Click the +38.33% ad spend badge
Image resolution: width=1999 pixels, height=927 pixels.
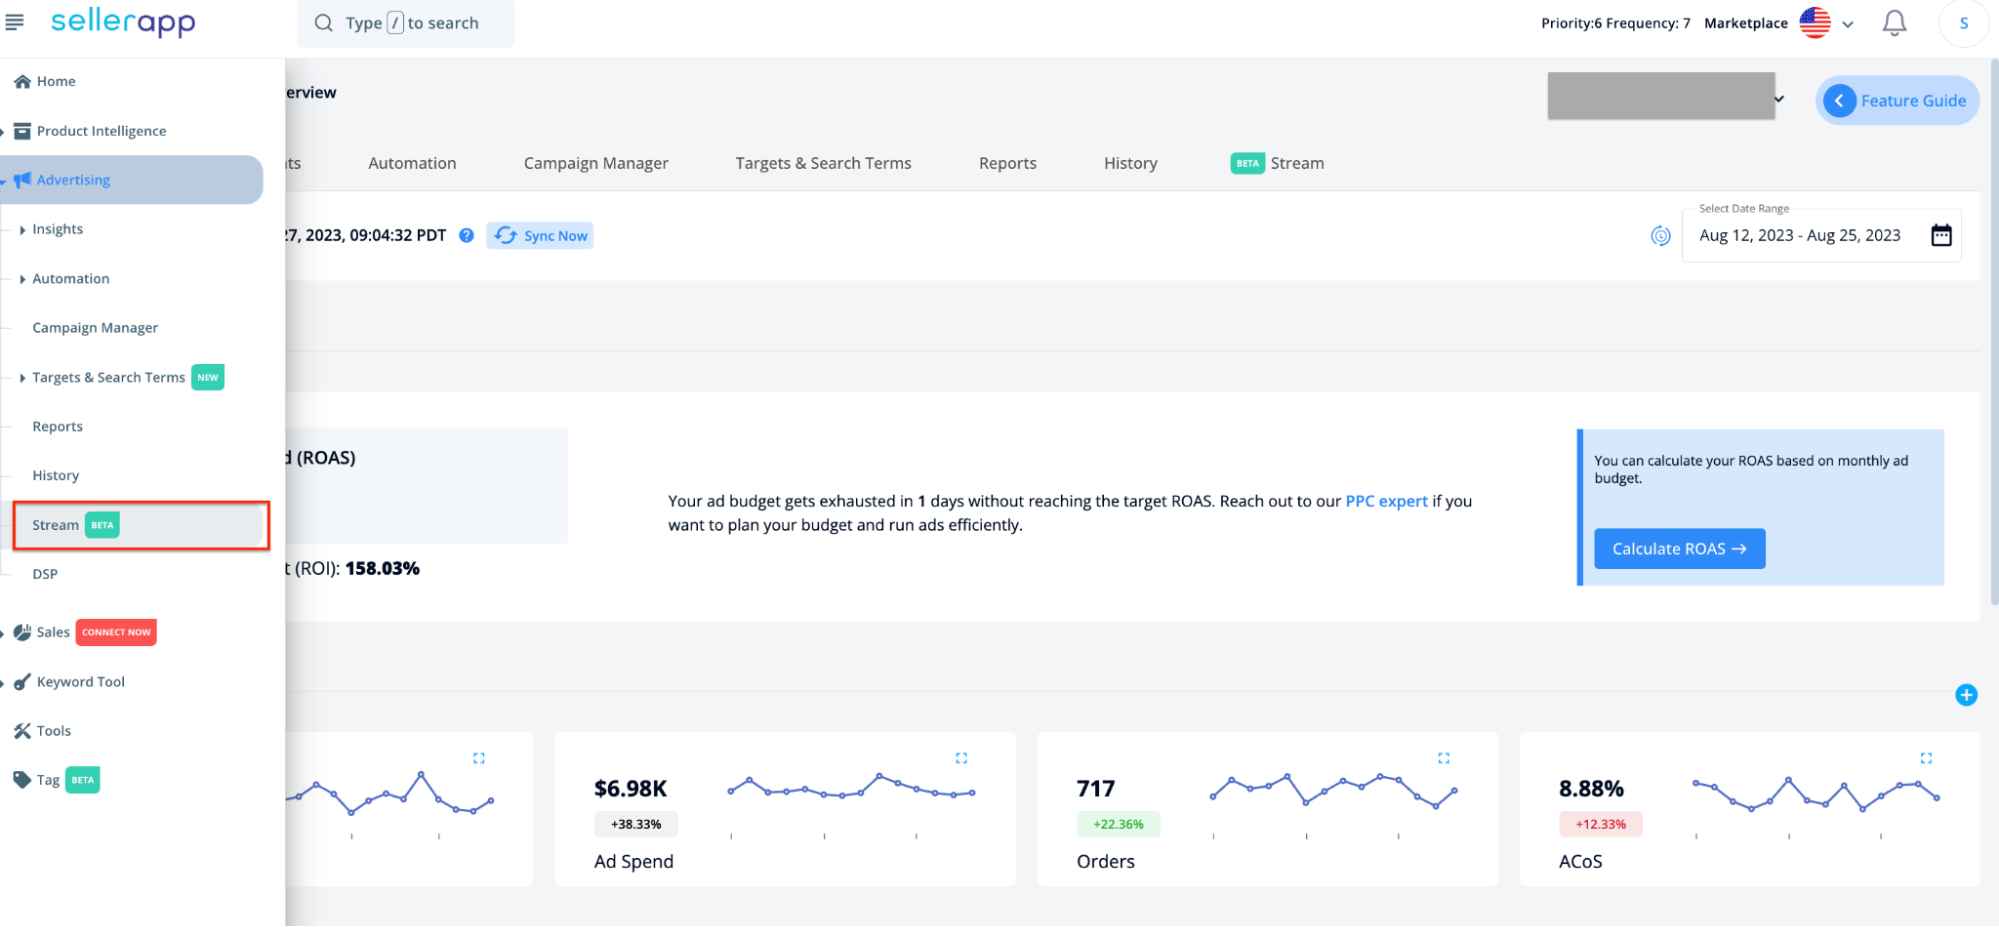pyautogui.click(x=636, y=824)
